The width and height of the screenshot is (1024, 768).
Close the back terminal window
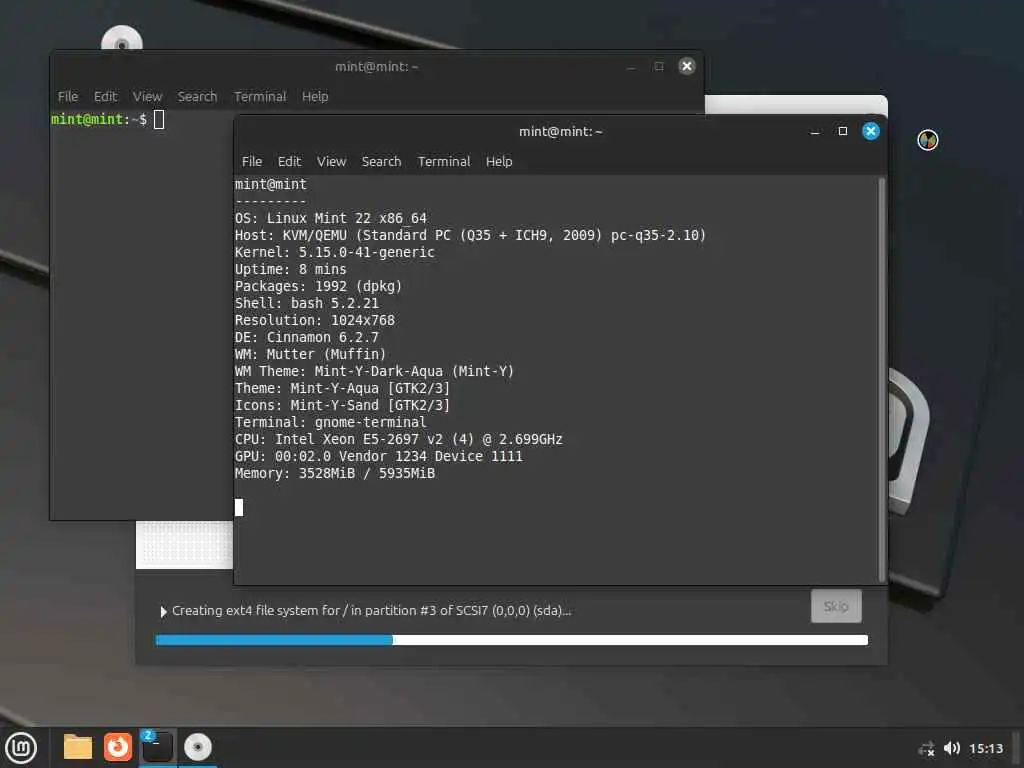pos(686,66)
